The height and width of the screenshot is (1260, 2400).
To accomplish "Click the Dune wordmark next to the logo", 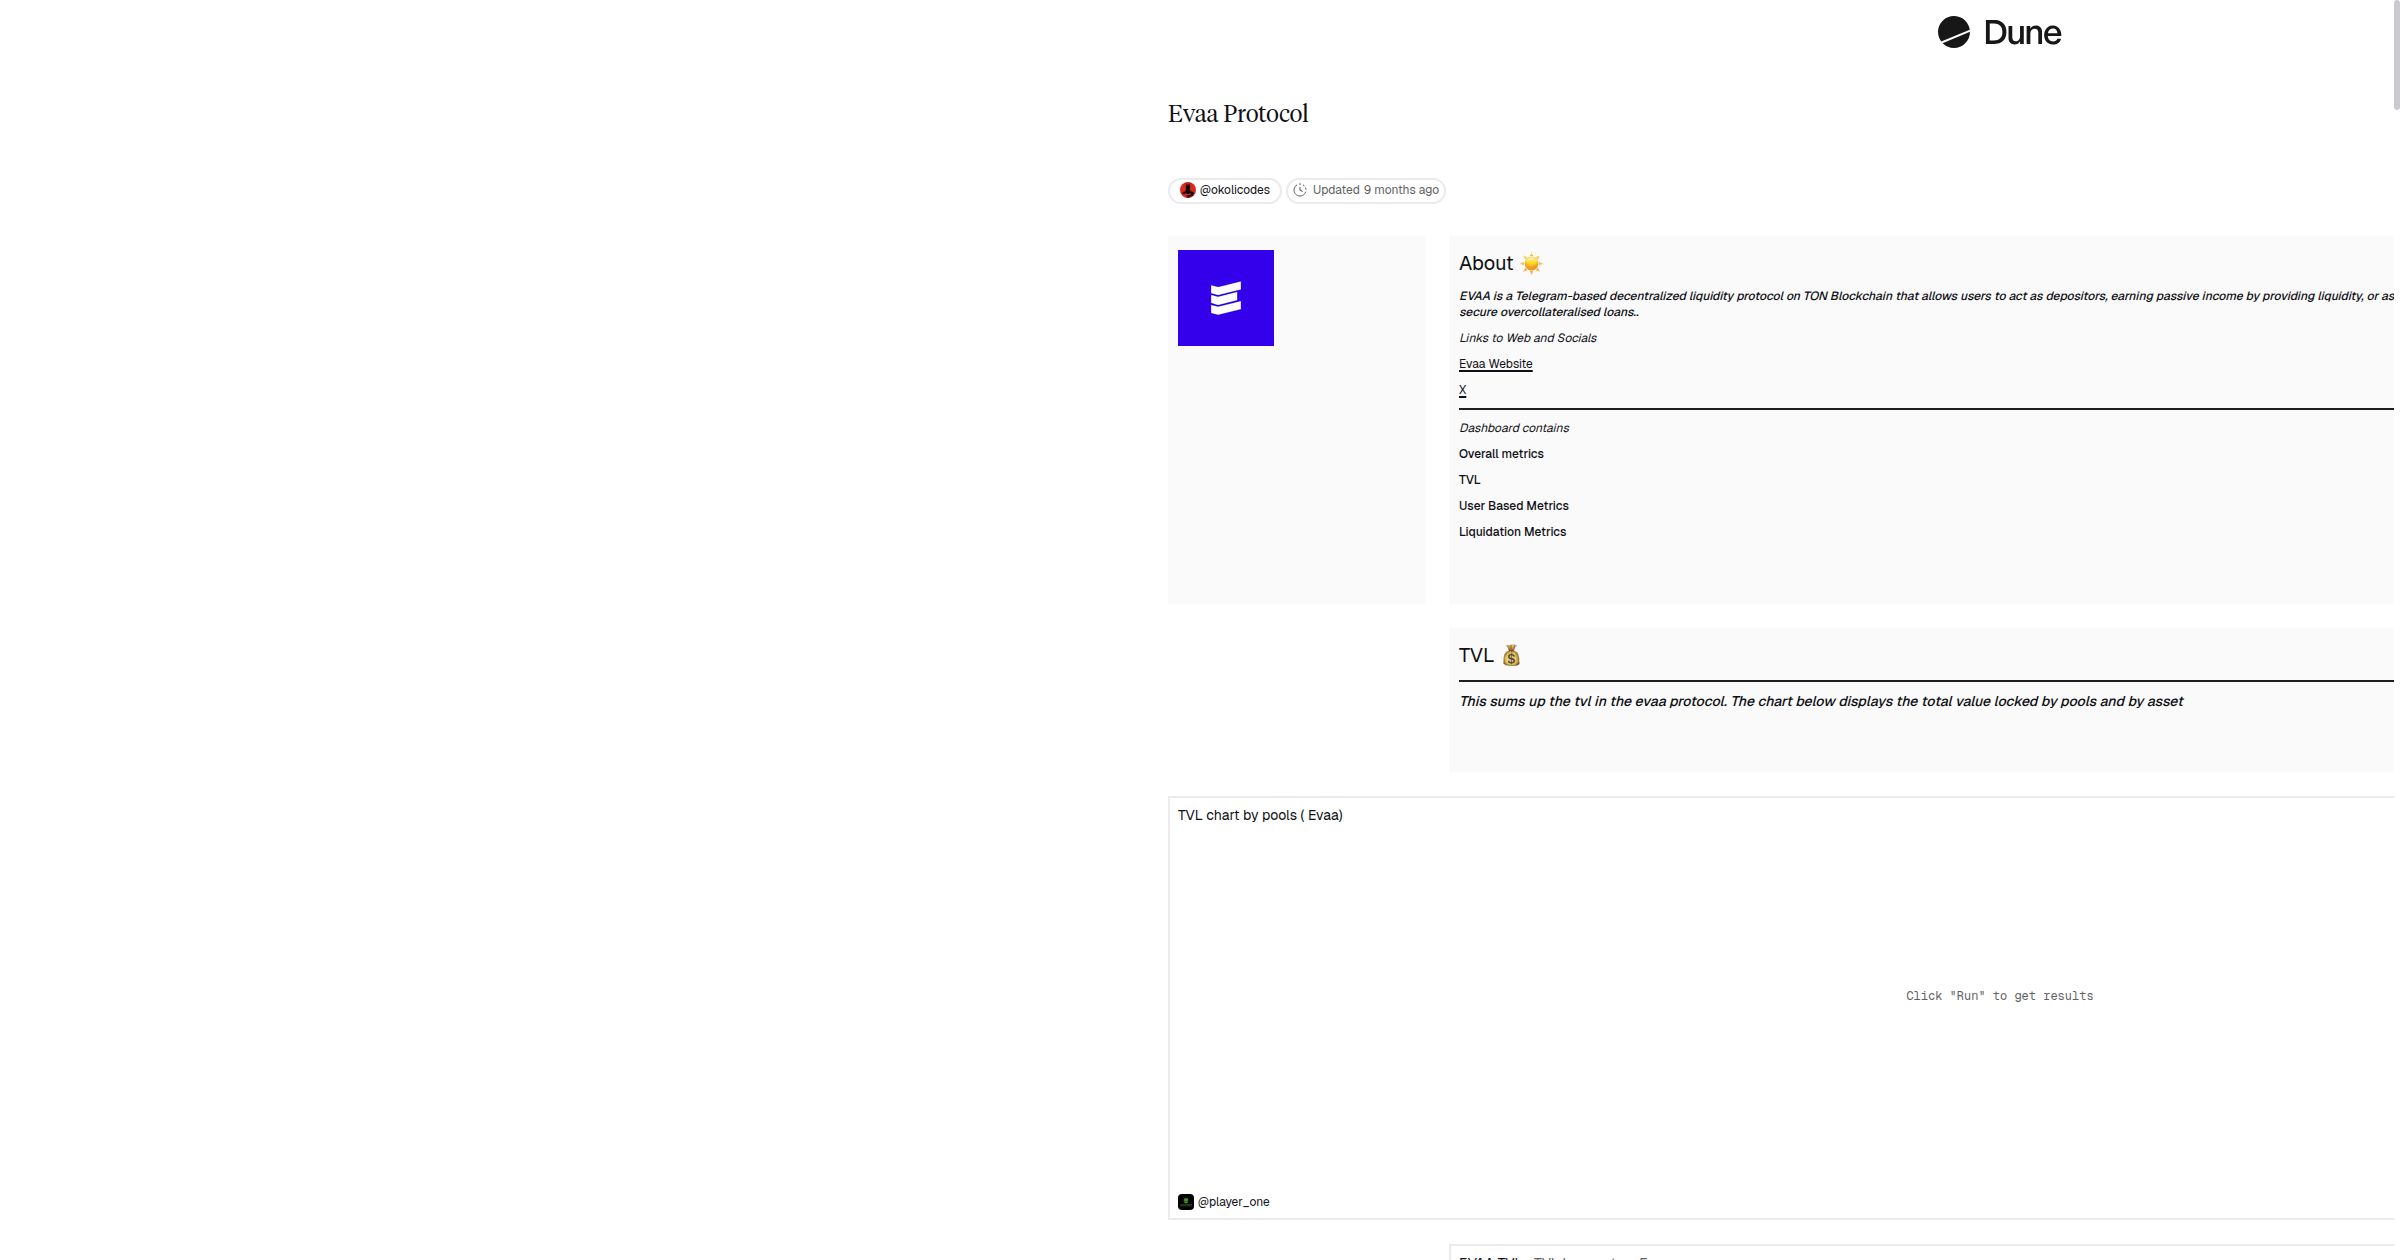I will 2022,32.
